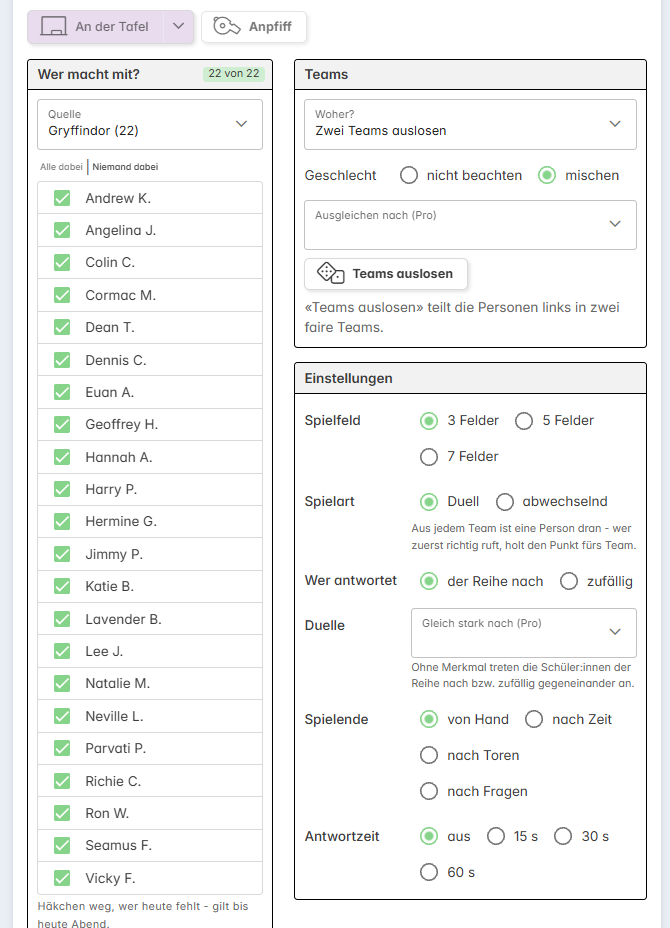Uncheck Angelina J. checkbox
Viewport: 670px width, 928px height.
coord(62,230)
